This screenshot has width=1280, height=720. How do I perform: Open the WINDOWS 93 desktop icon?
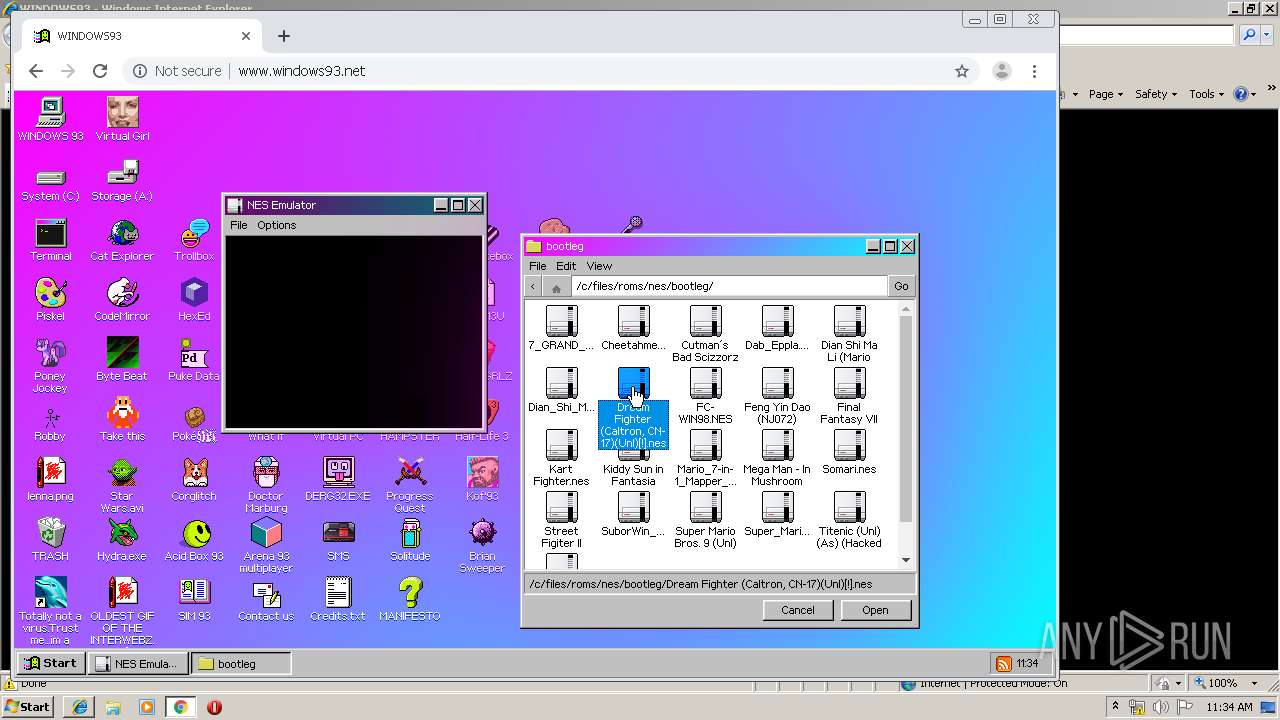[x=50, y=119]
